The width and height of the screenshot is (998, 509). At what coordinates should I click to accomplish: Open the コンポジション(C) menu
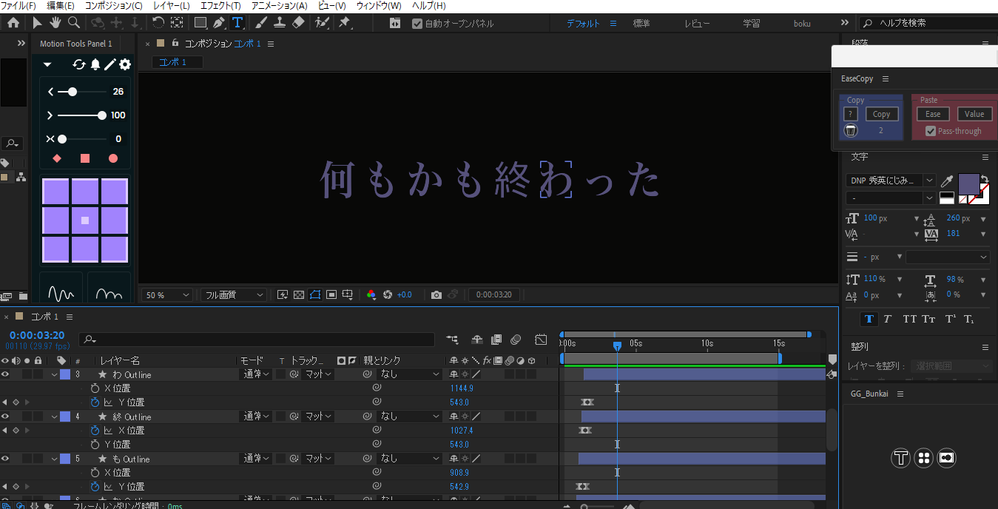[x=113, y=6]
